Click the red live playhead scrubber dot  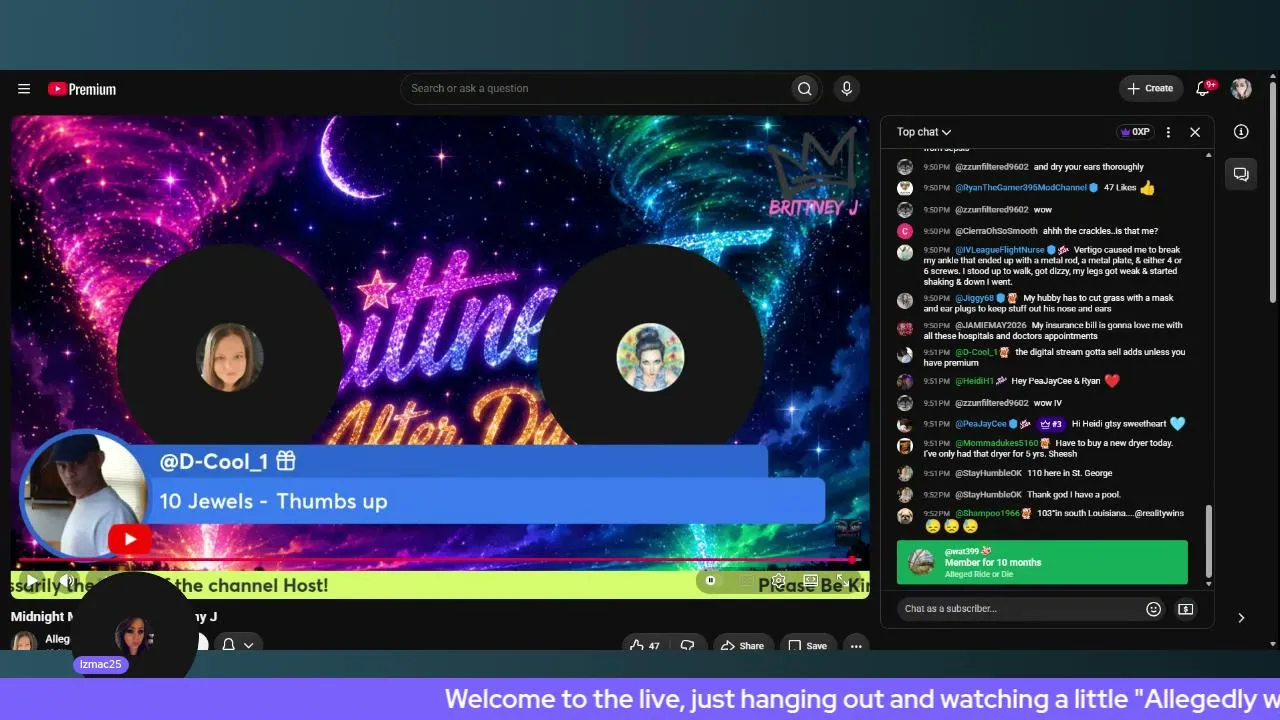tap(852, 561)
